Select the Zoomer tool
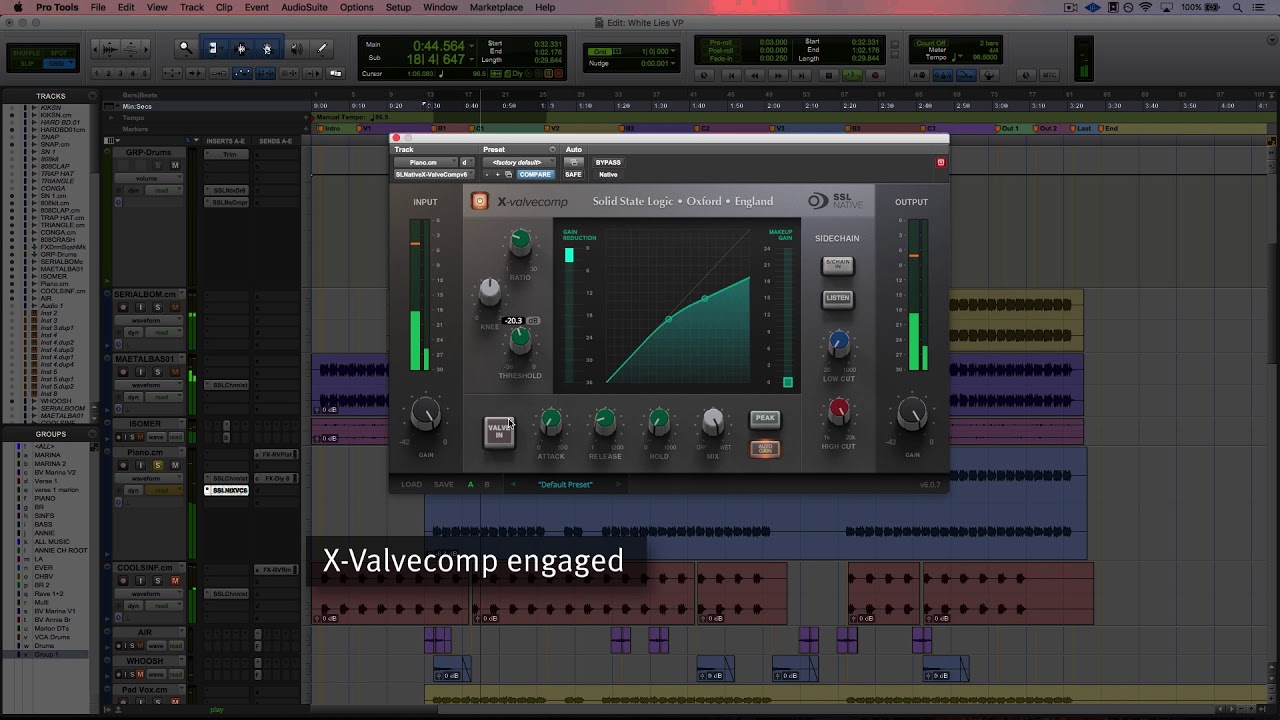 click(185, 48)
